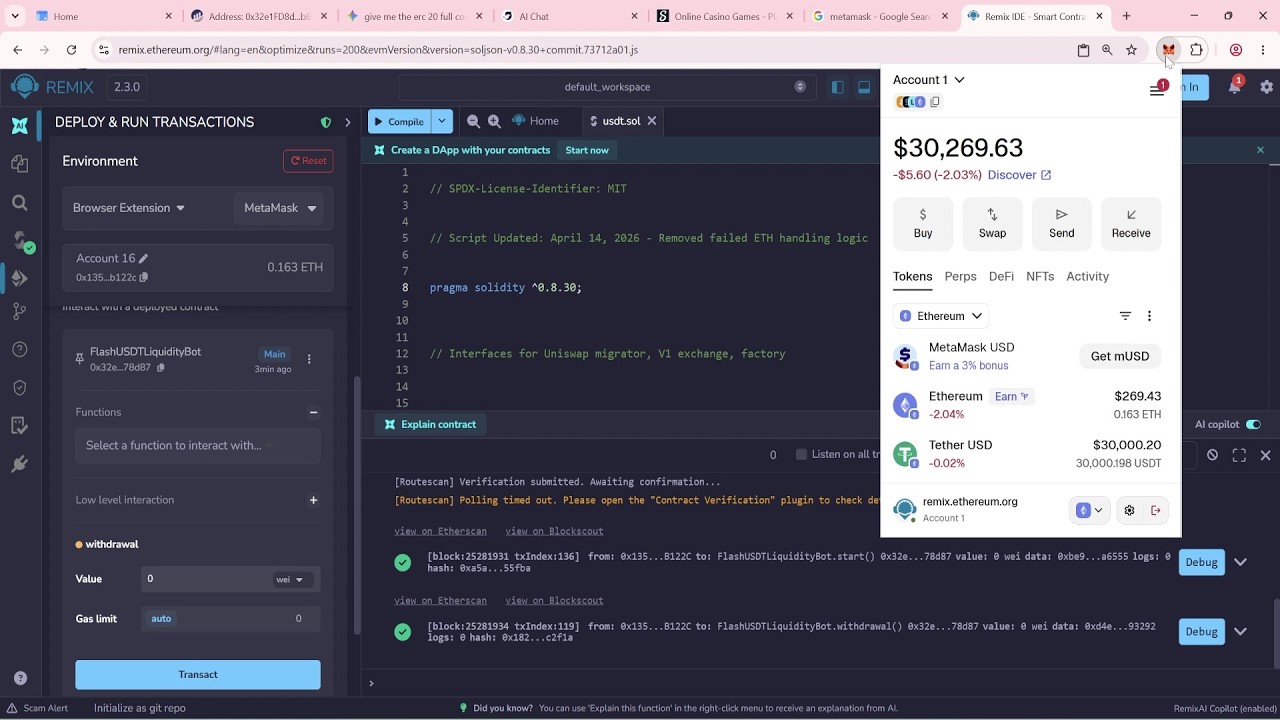Open FlashUSDTLiquidityBot three-dot options menu
Image resolution: width=1280 pixels, height=720 pixels.
pyautogui.click(x=309, y=359)
